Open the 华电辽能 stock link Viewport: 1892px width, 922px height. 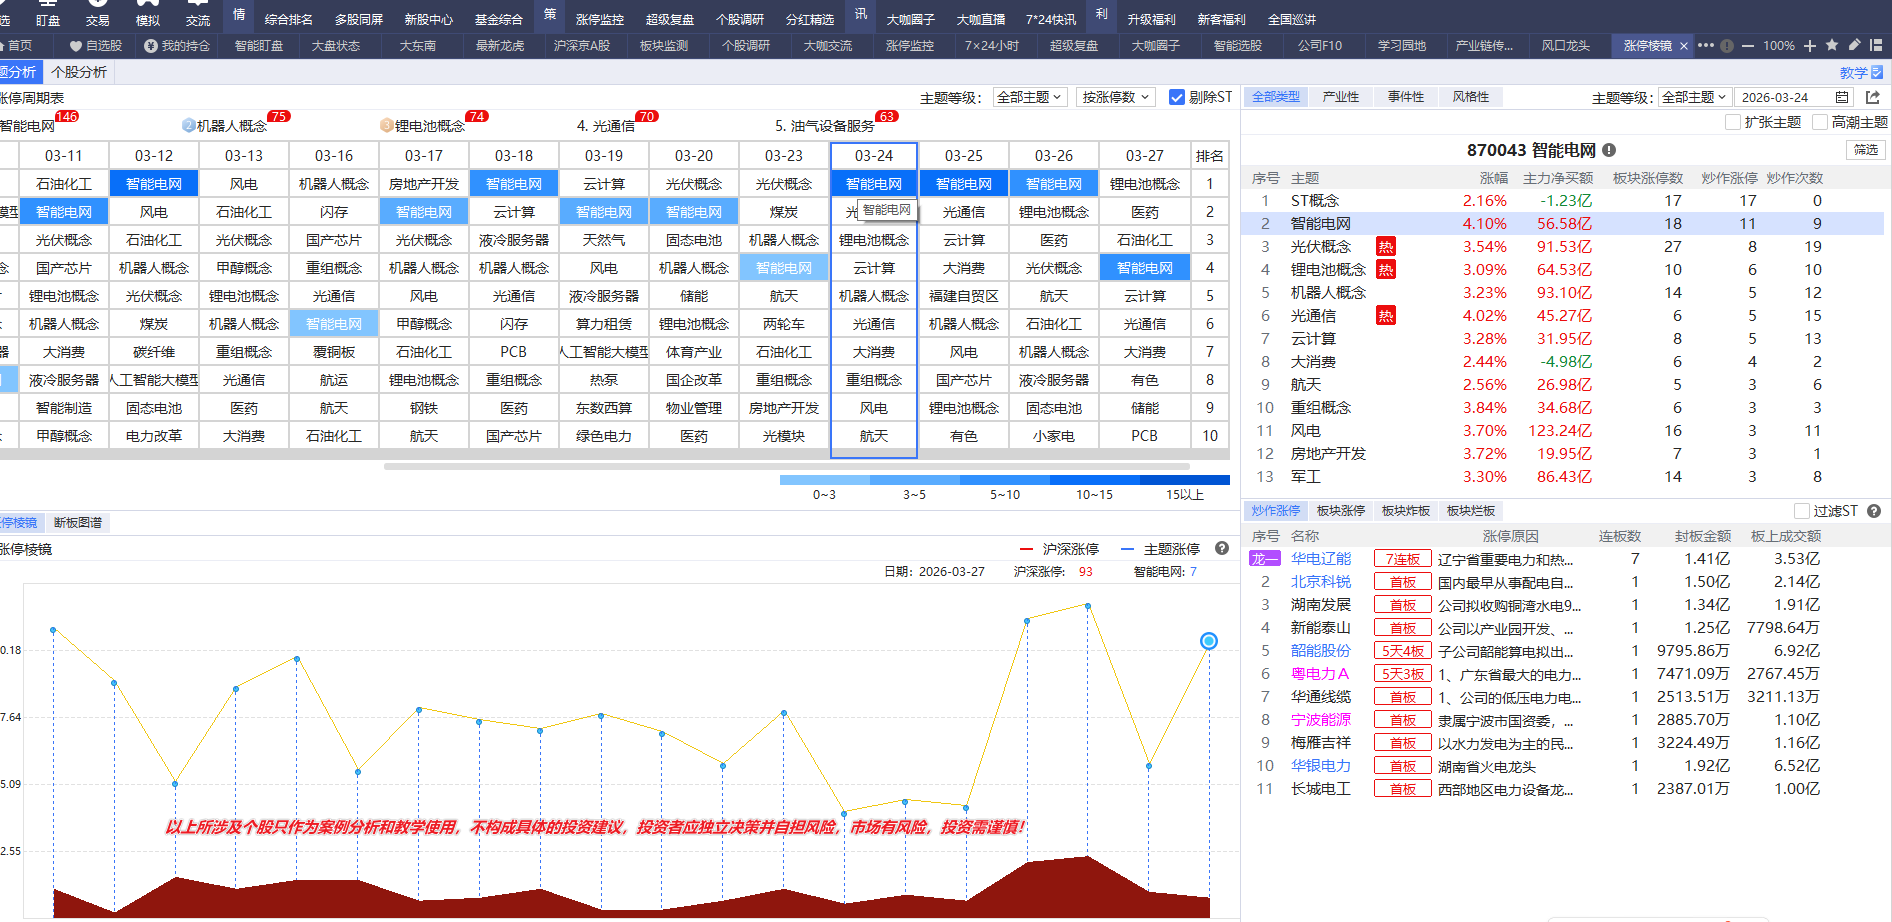click(1320, 559)
